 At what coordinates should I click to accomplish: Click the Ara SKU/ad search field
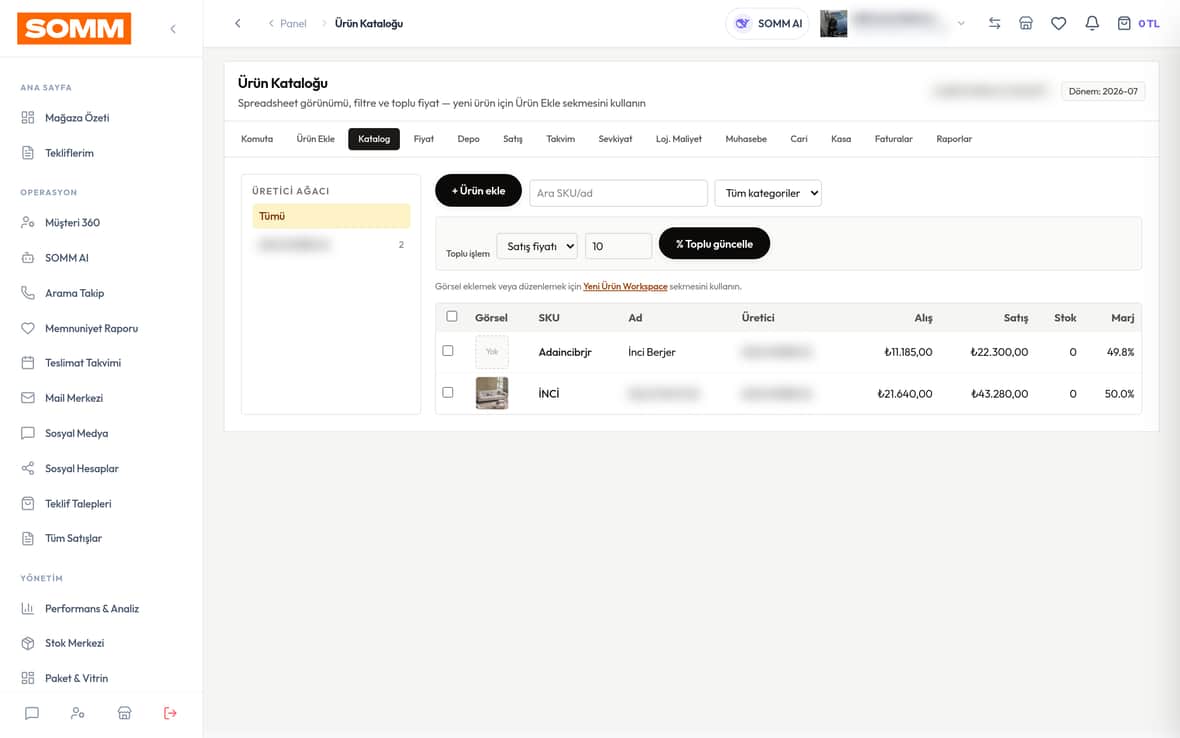[618, 193]
